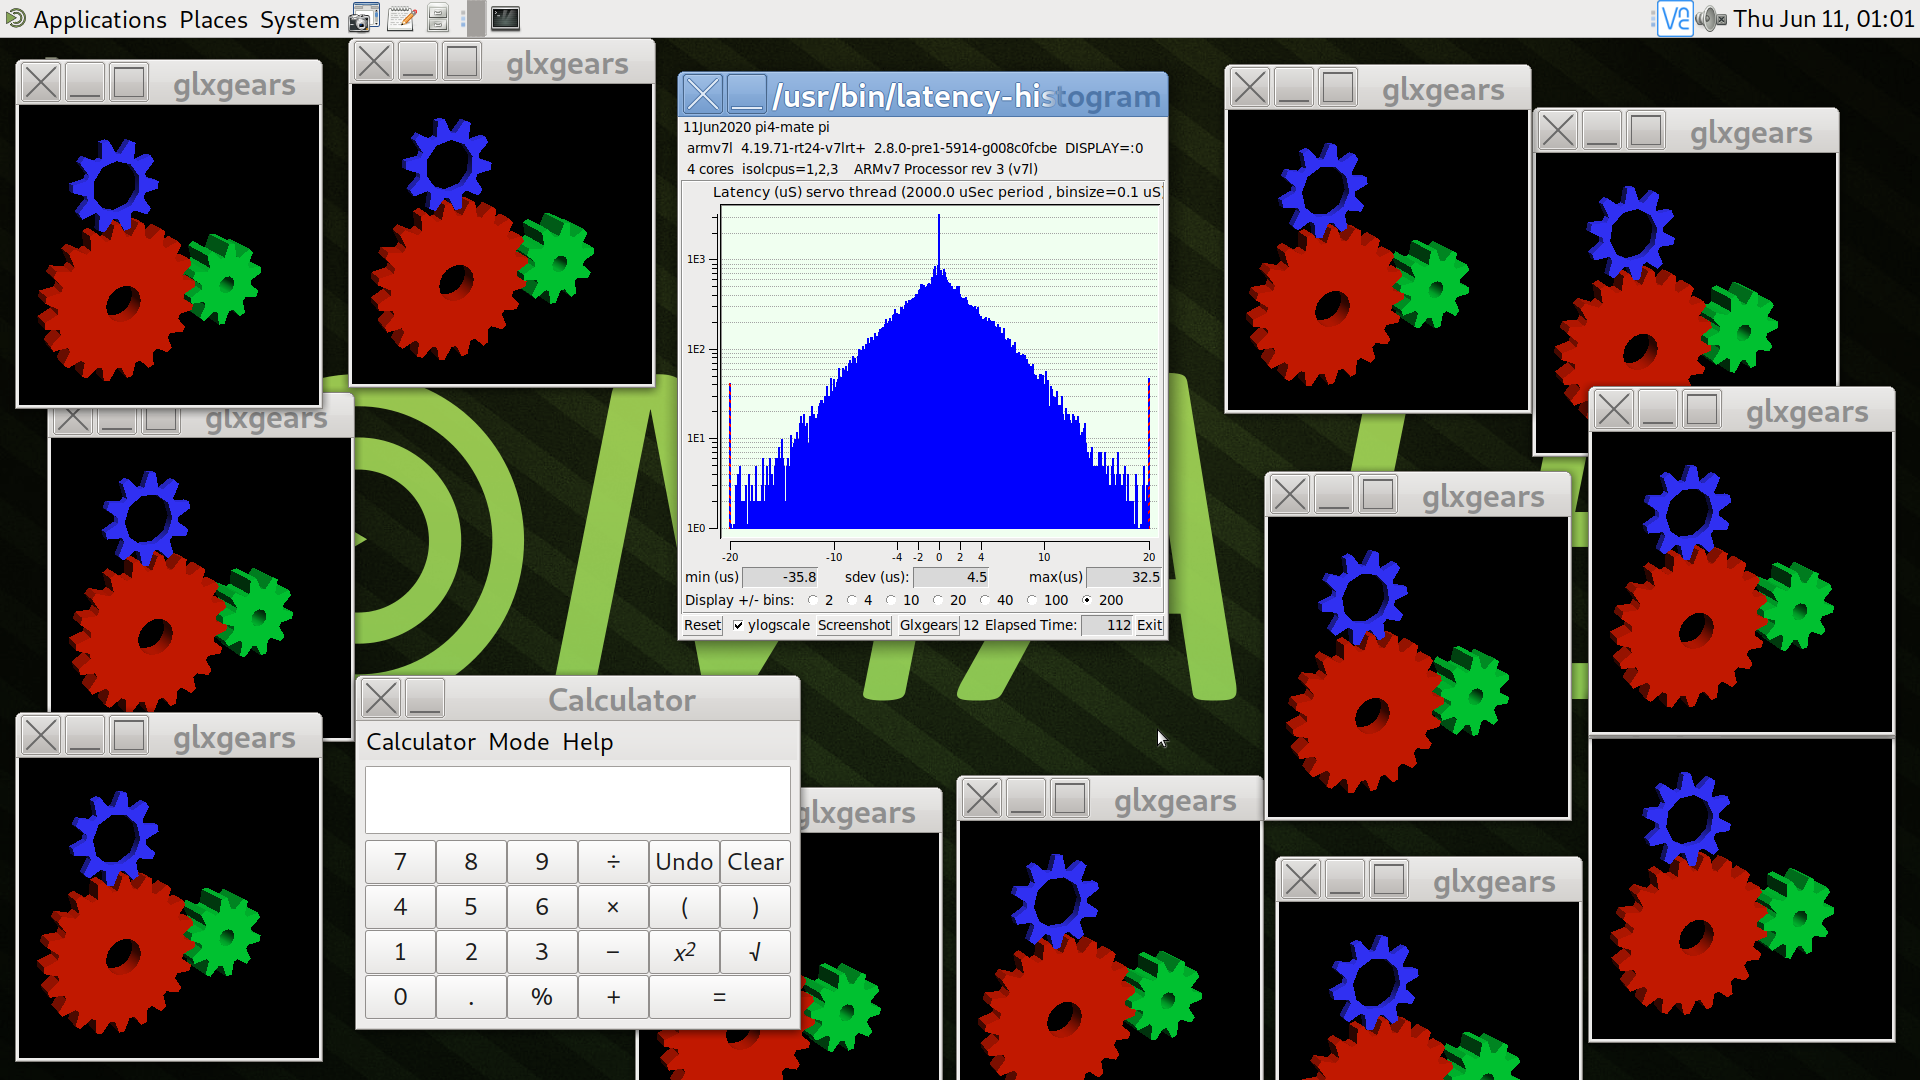Click the 7 key in Calculator

click(400, 862)
